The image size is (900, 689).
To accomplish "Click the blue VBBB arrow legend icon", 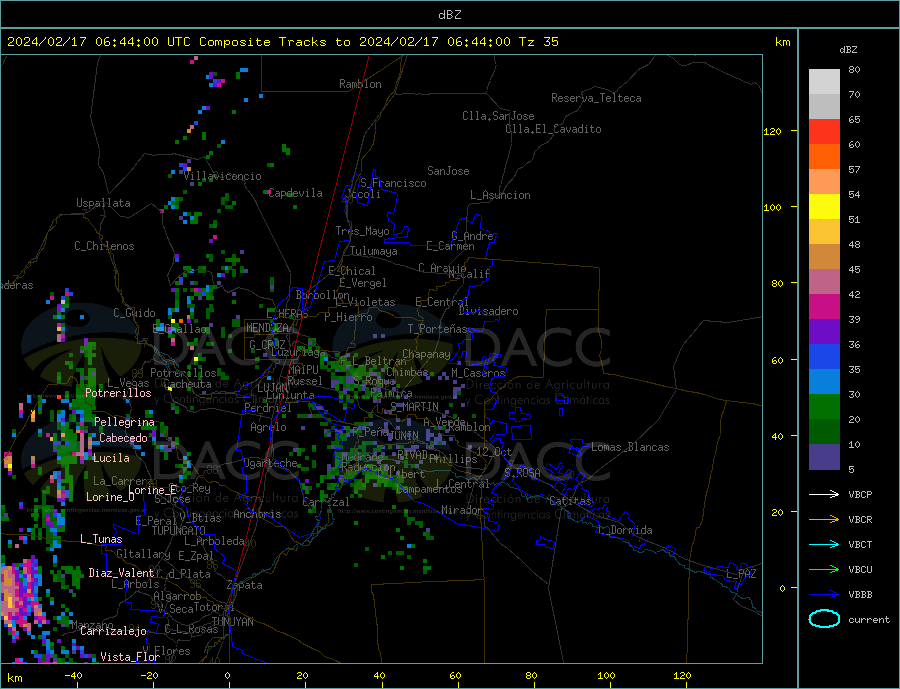I will (824, 594).
